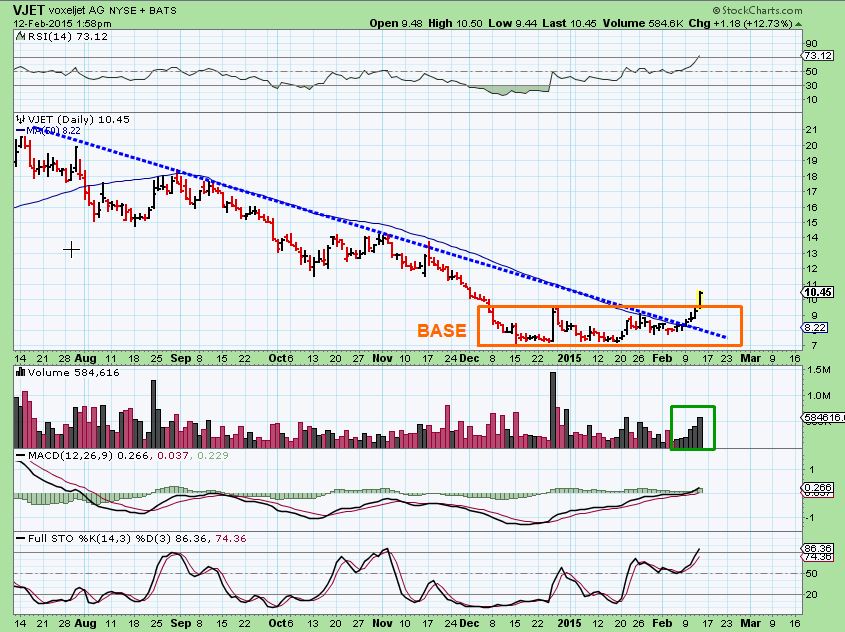845x632 pixels.
Task: Click the 'Last 10.45' quote value
Action: 570,23
